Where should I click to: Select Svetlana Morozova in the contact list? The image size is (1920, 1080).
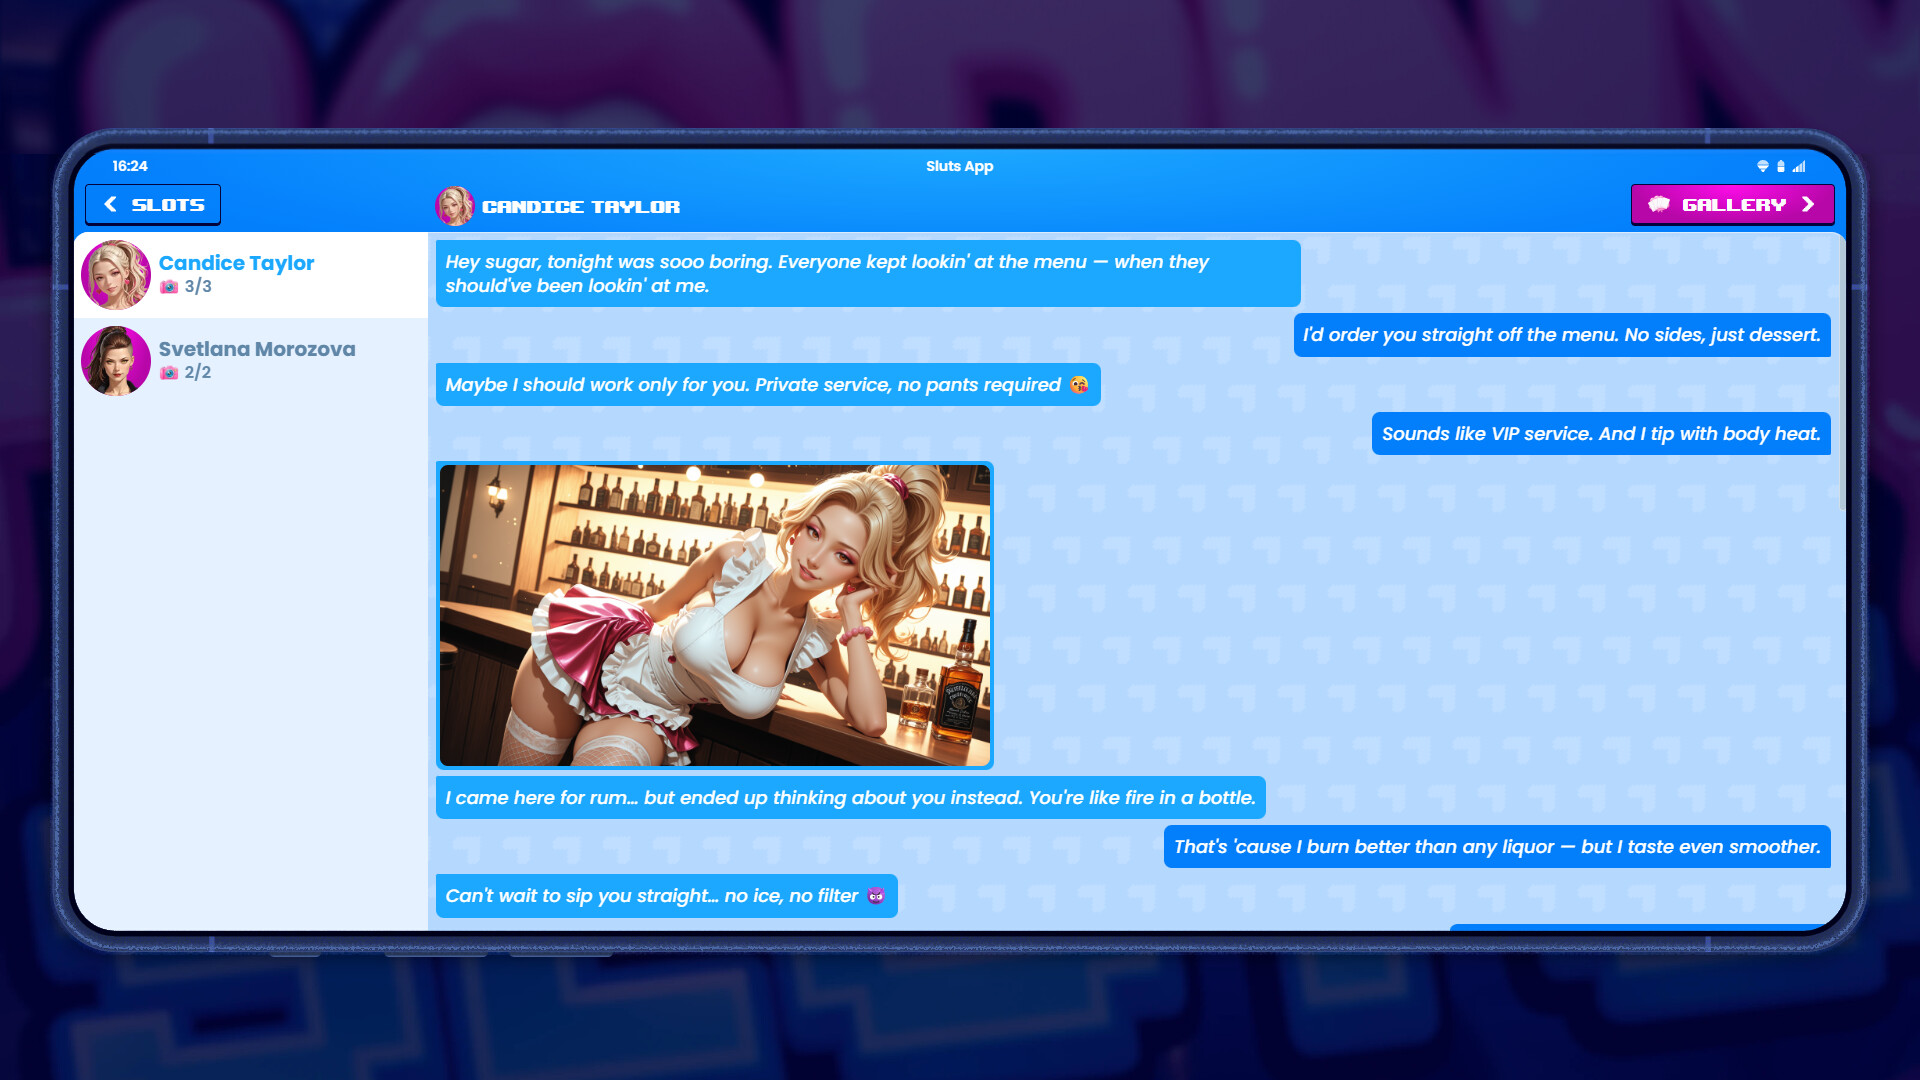251,361
